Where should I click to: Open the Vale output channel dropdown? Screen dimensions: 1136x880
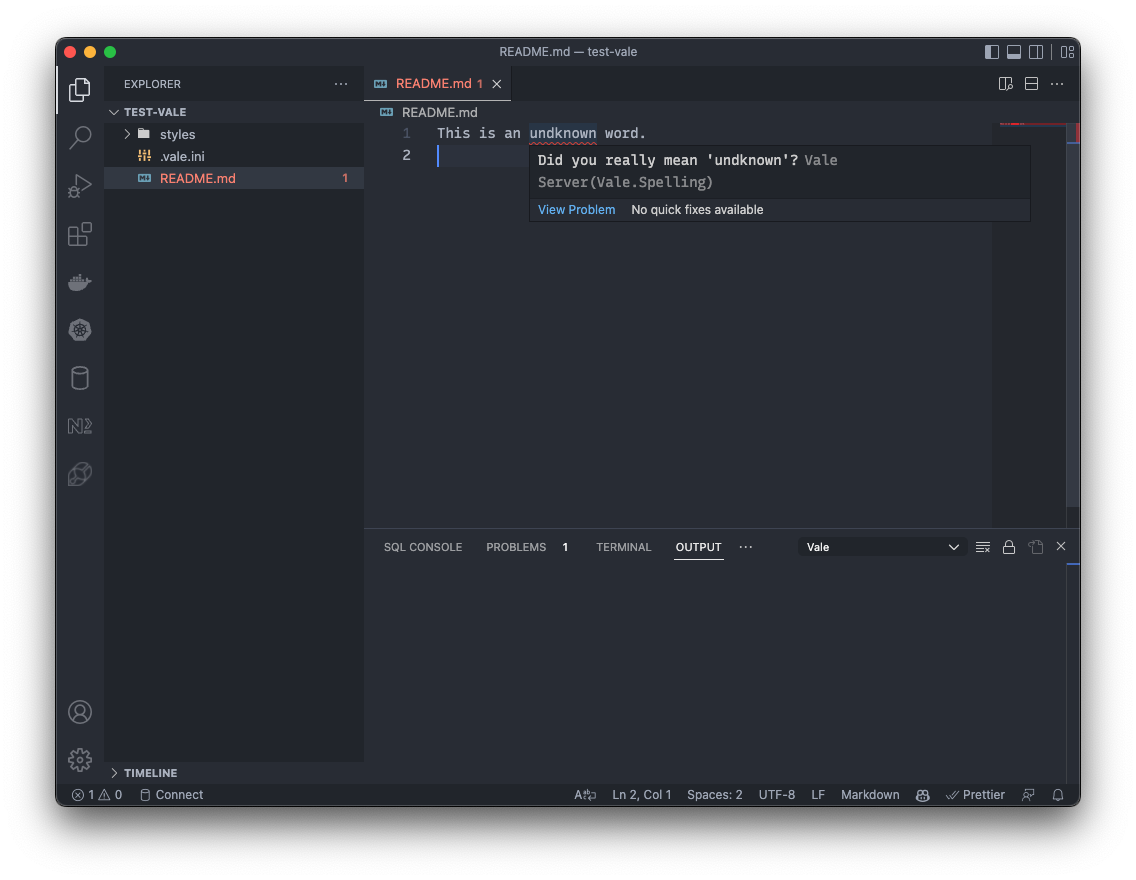882,548
